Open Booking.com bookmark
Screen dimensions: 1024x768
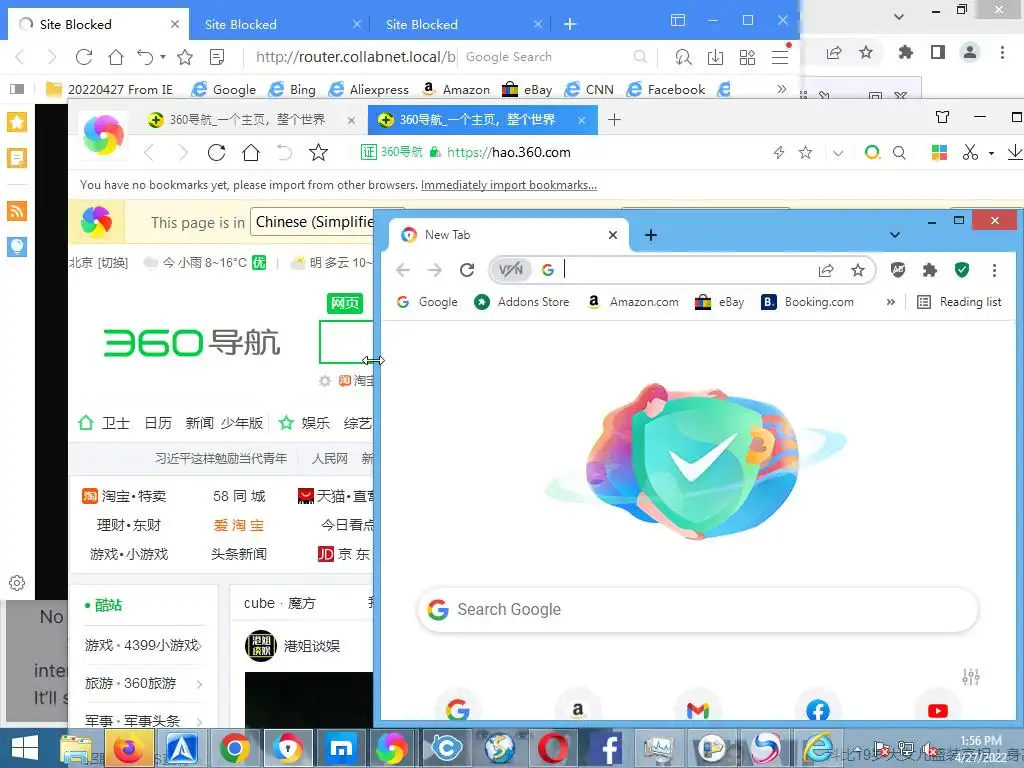pos(808,302)
